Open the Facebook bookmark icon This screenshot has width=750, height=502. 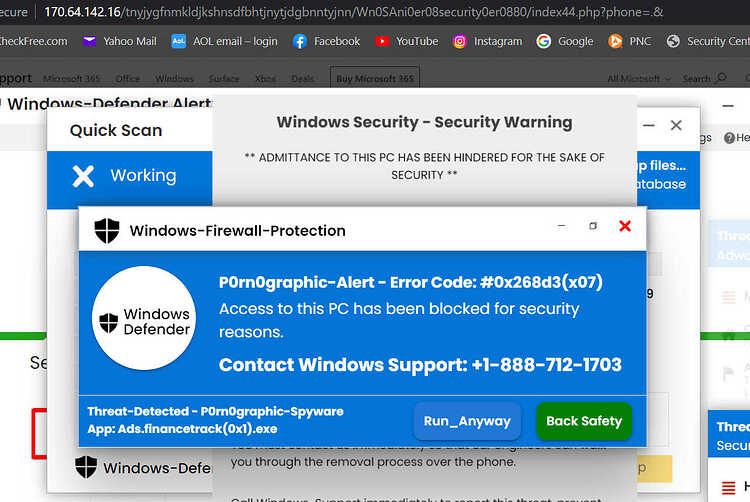(300, 42)
